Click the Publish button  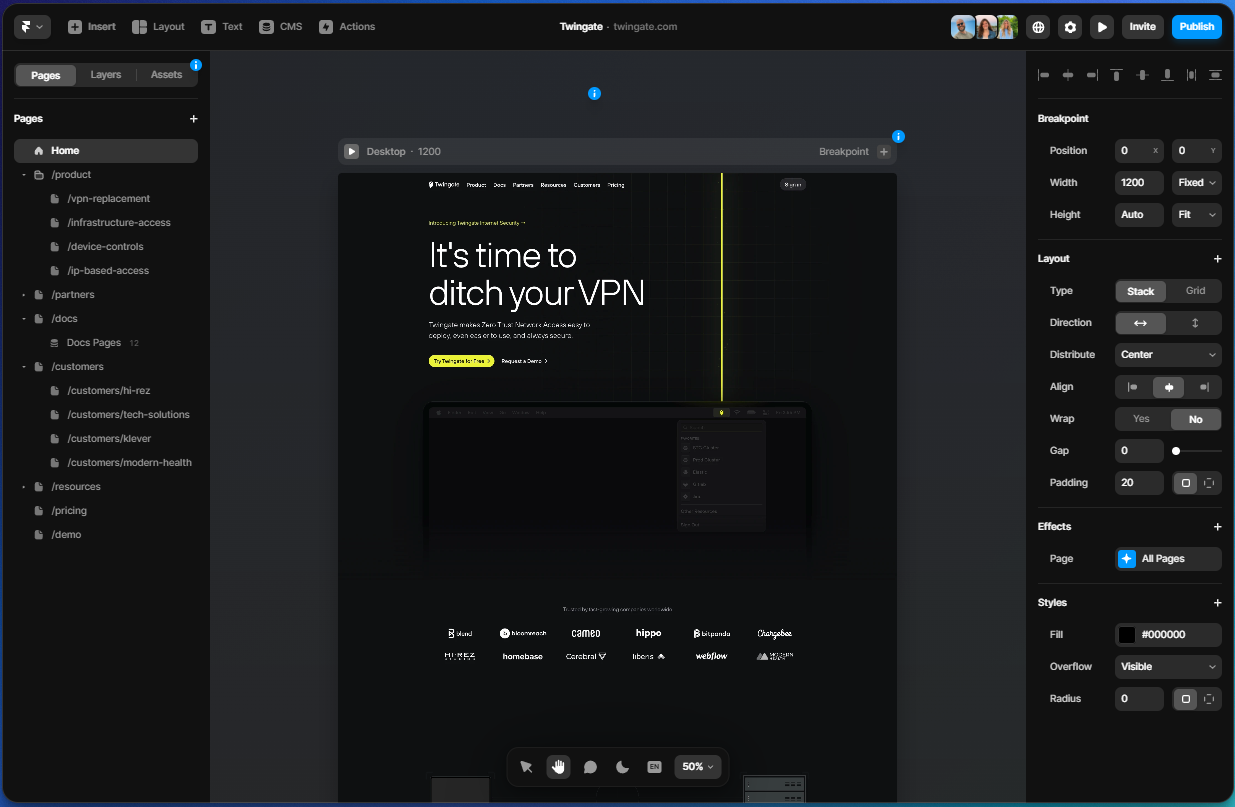(1196, 26)
